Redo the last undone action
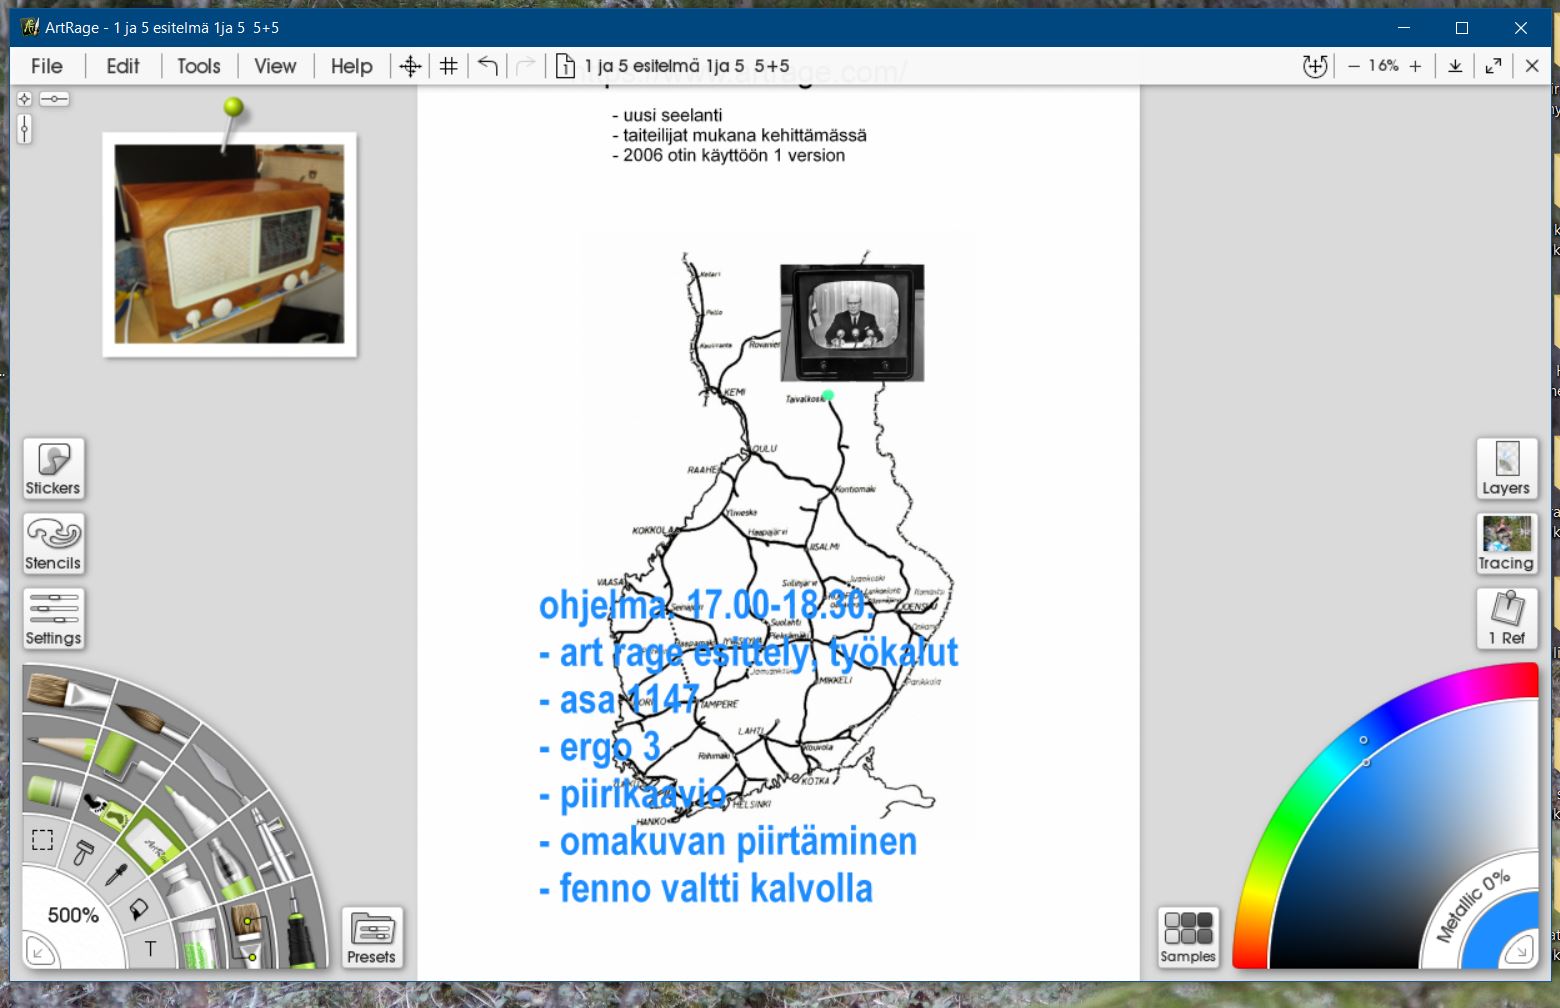Viewport: 1560px width, 1008px height. click(525, 66)
